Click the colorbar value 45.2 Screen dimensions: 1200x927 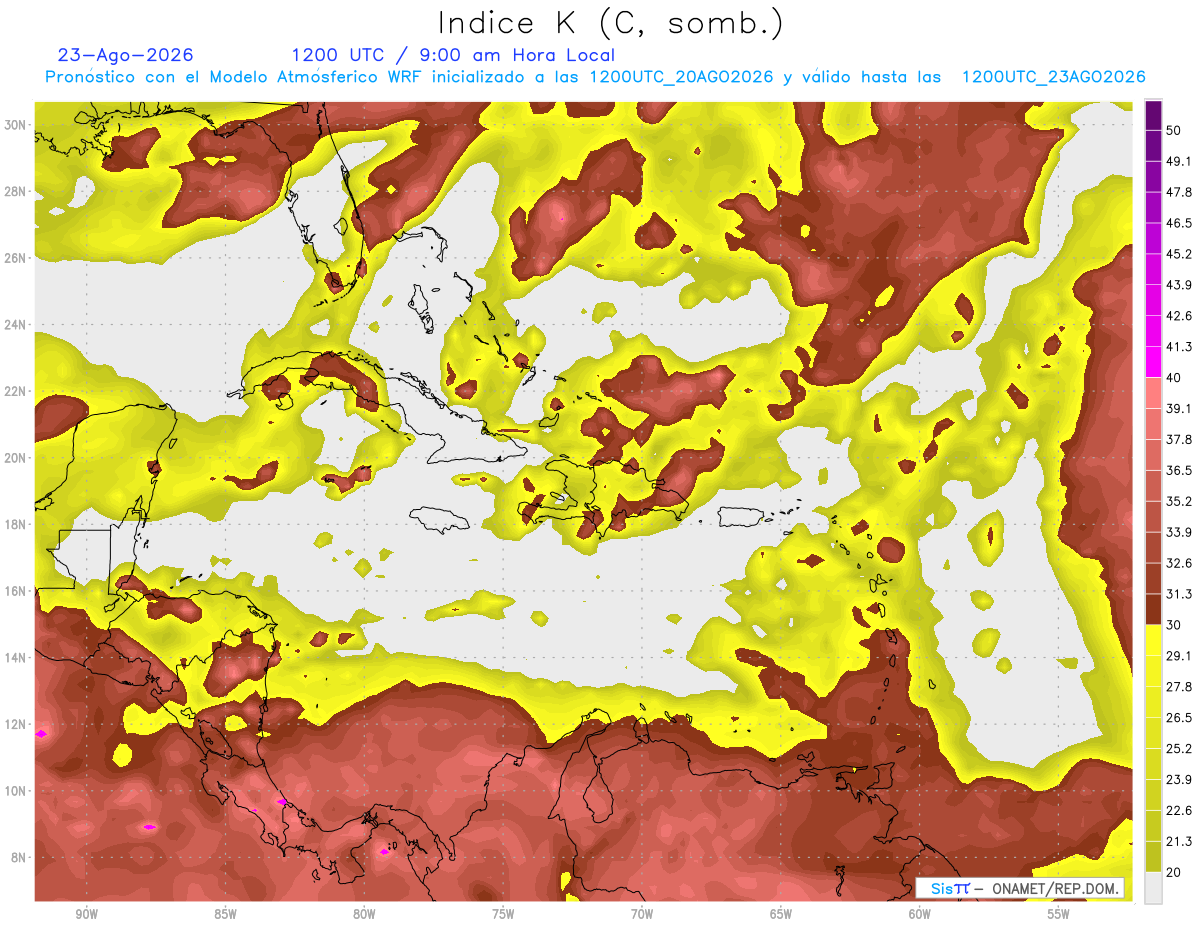tap(1178, 254)
